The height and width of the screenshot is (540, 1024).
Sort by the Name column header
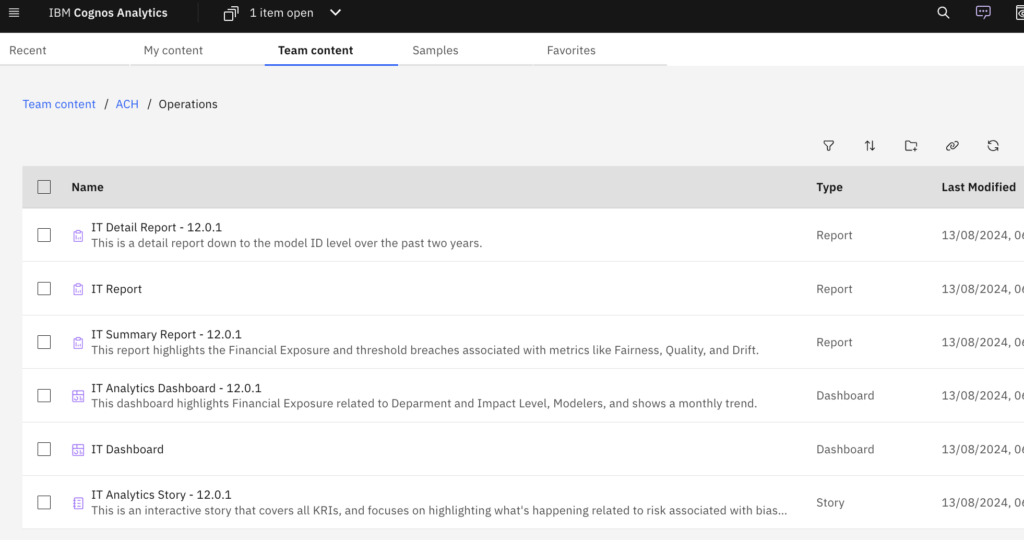click(87, 187)
